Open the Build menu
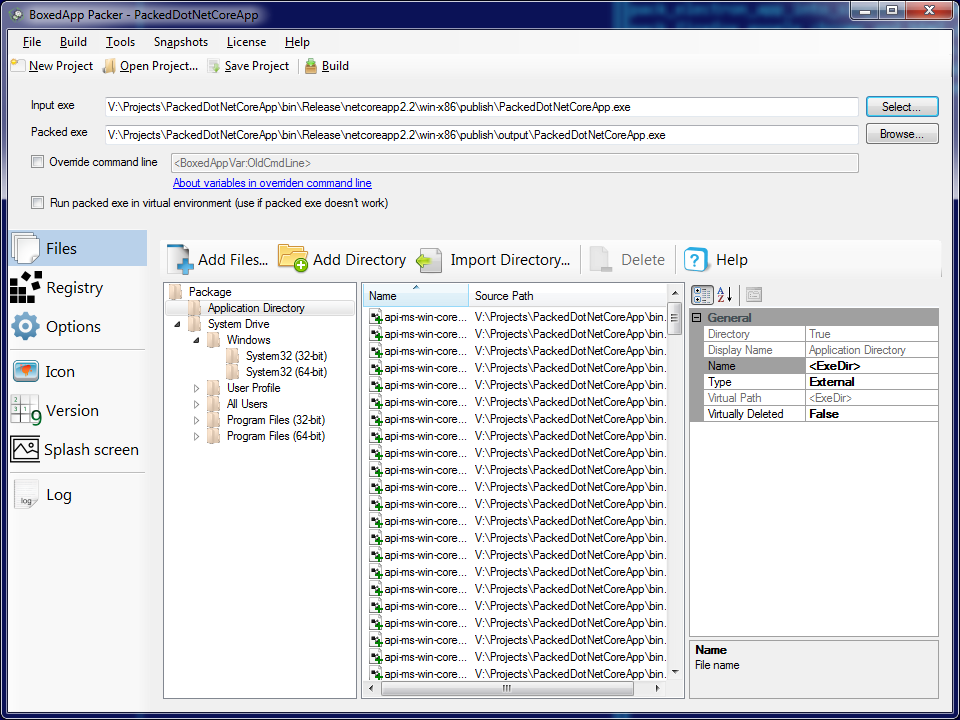Screen dimensions: 960x720 click(x=73, y=42)
